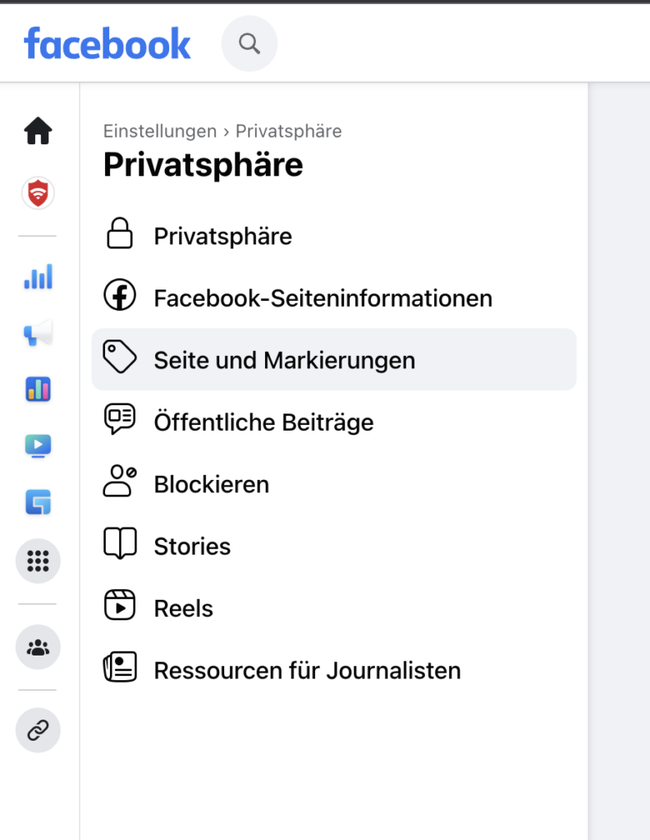Open Facebook-Seiteninformationen settings
The width and height of the screenshot is (650, 840).
[x=322, y=298]
